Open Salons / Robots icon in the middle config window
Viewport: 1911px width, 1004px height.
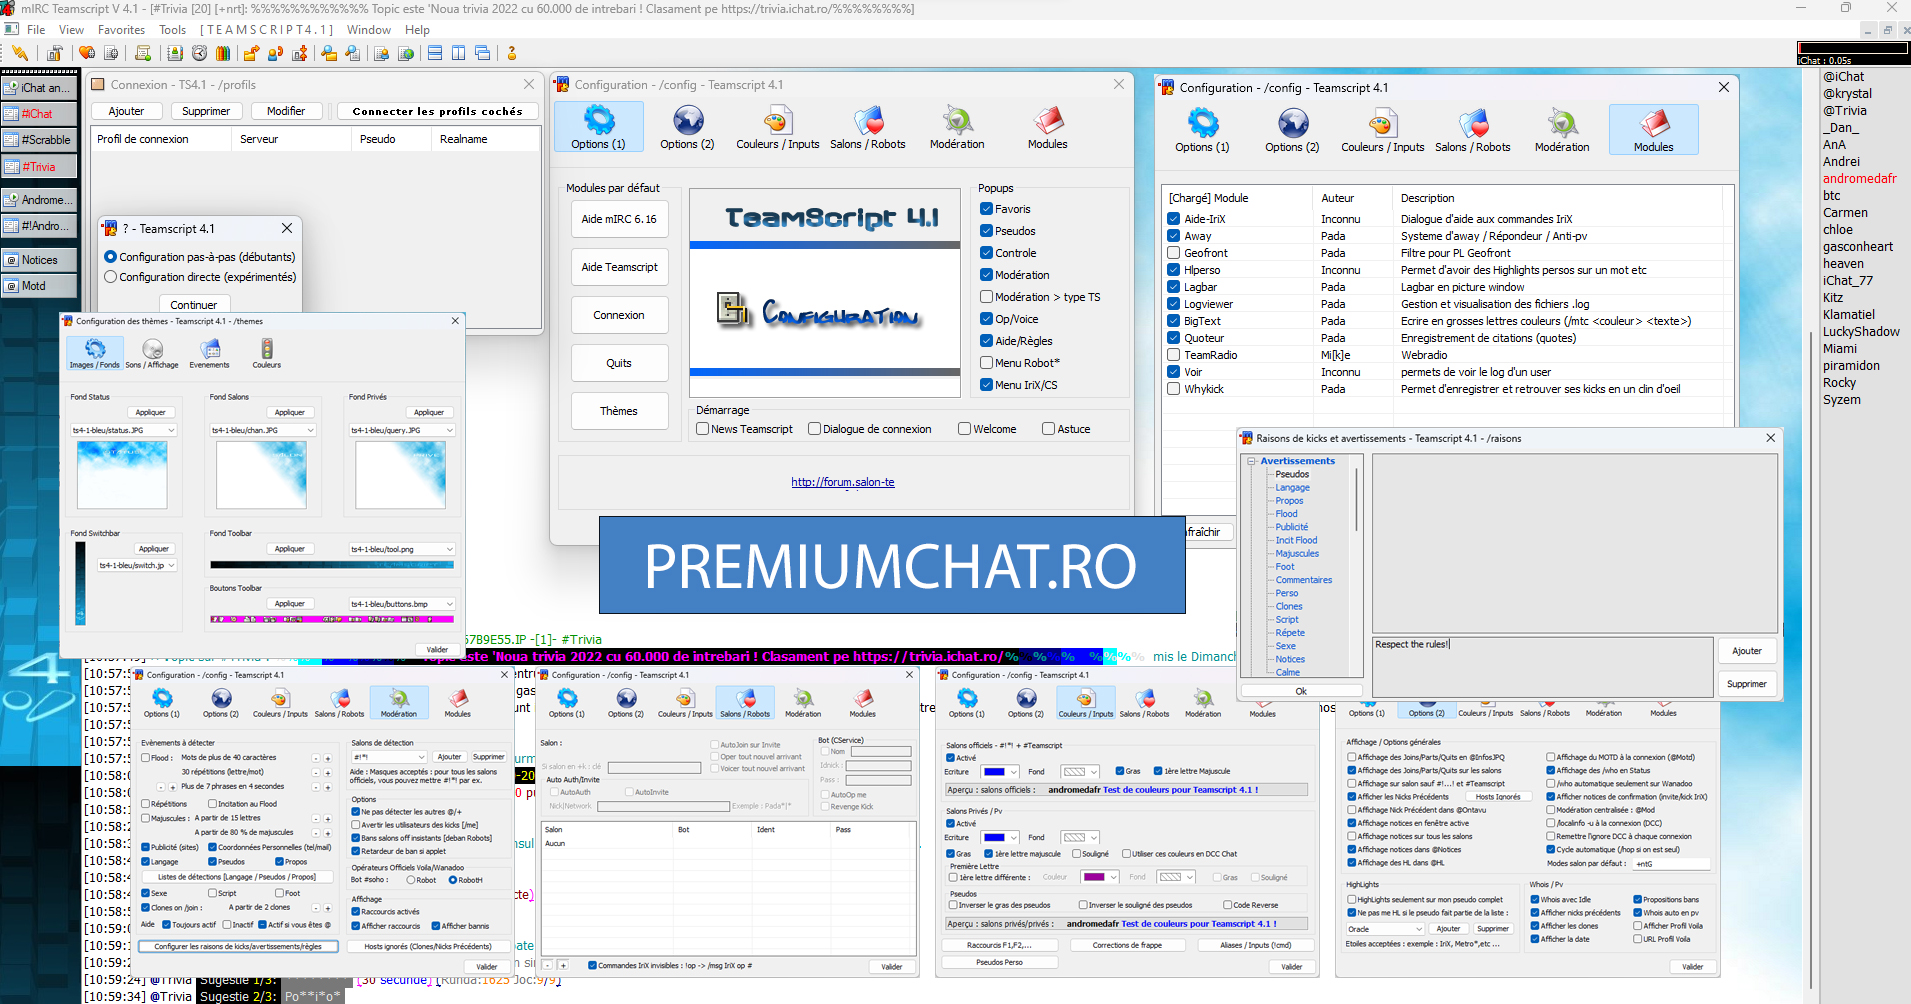(x=868, y=127)
